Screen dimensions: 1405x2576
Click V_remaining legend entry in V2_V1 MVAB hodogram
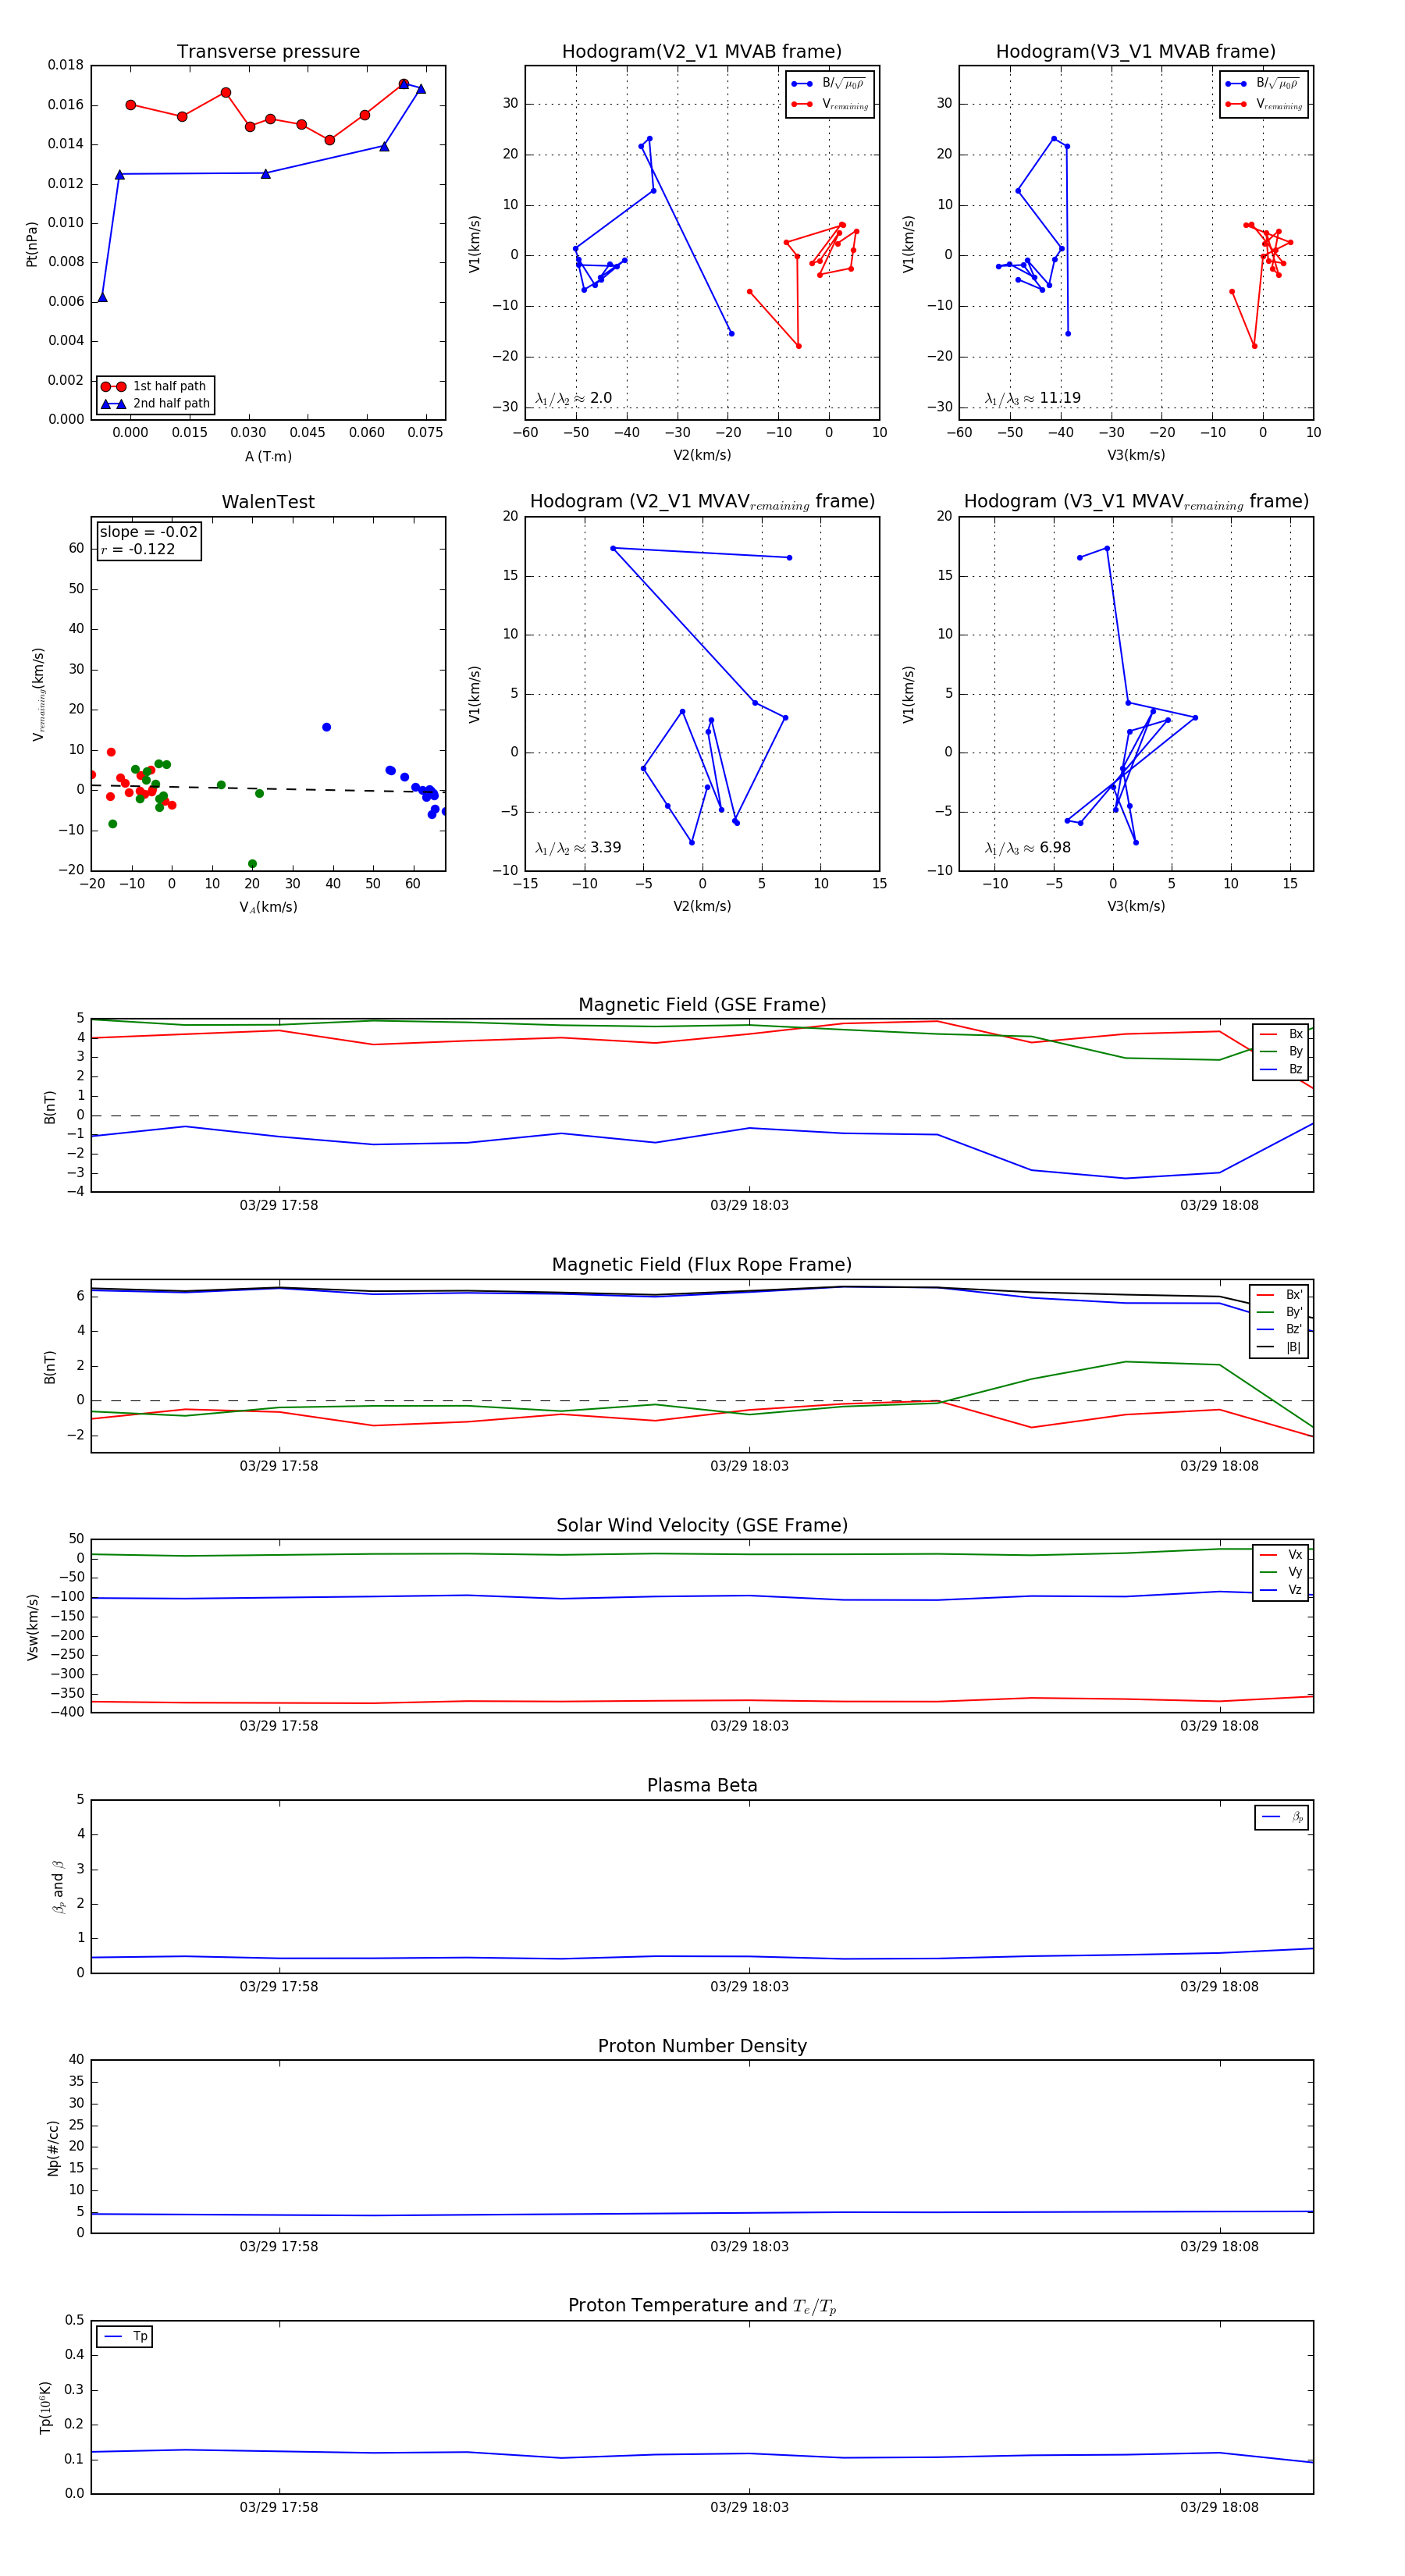click(x=830, y=104)
